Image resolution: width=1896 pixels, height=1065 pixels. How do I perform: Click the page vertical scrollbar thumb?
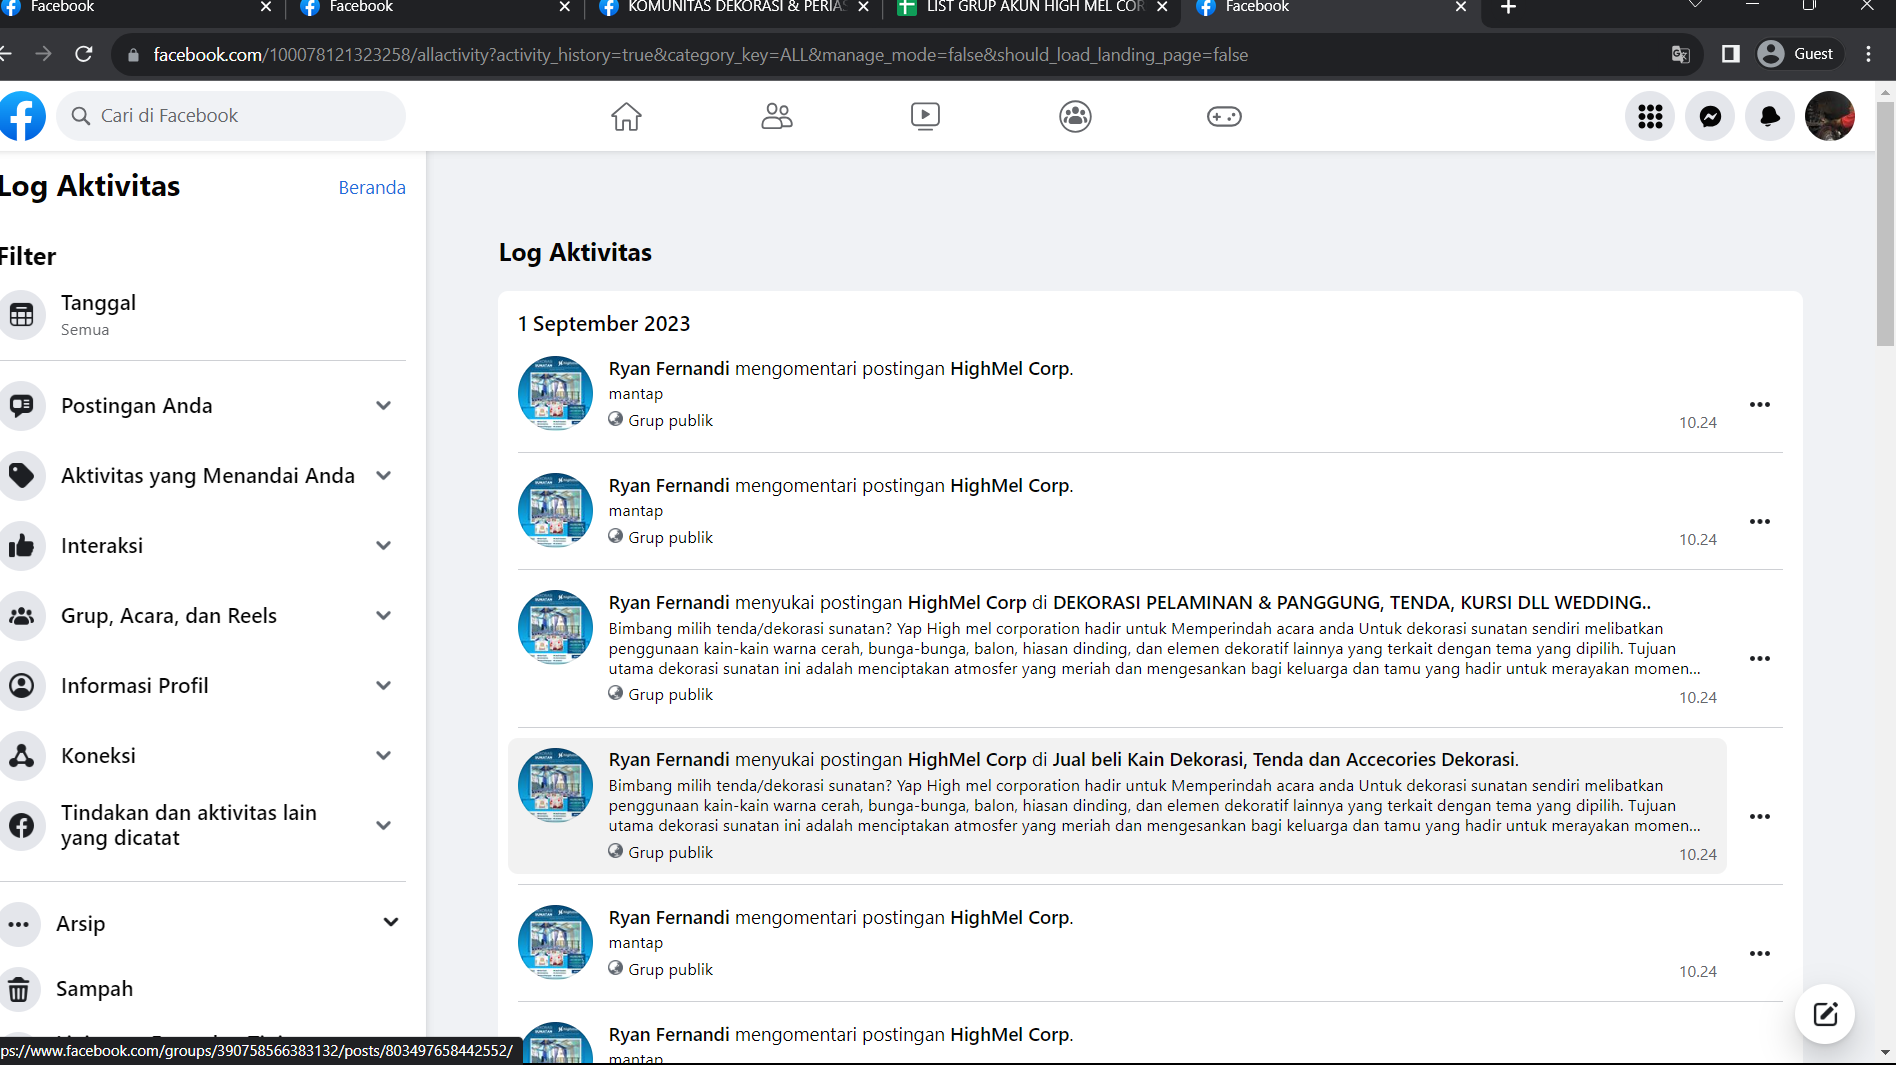pyautogui.click(x=1886, y=223)
